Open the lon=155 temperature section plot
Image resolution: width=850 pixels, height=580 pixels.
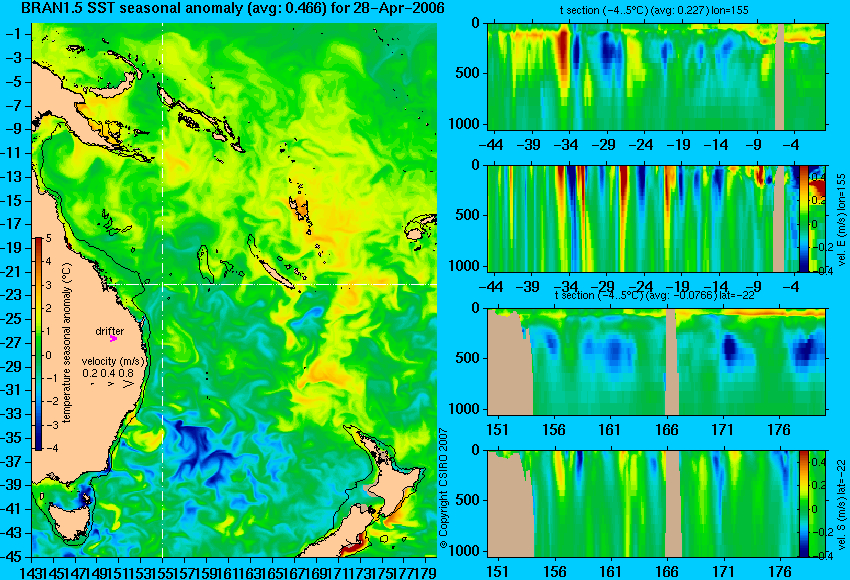(x=657, y=76)
